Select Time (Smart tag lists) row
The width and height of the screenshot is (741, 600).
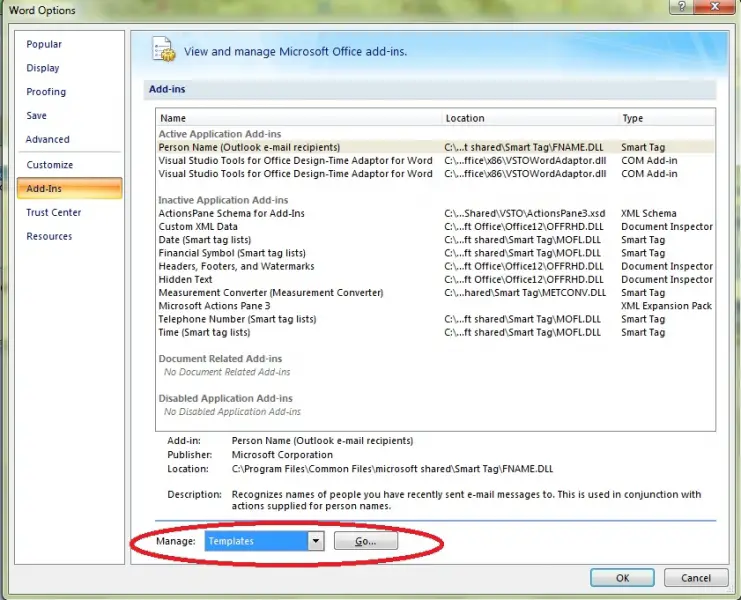(435, 333)
